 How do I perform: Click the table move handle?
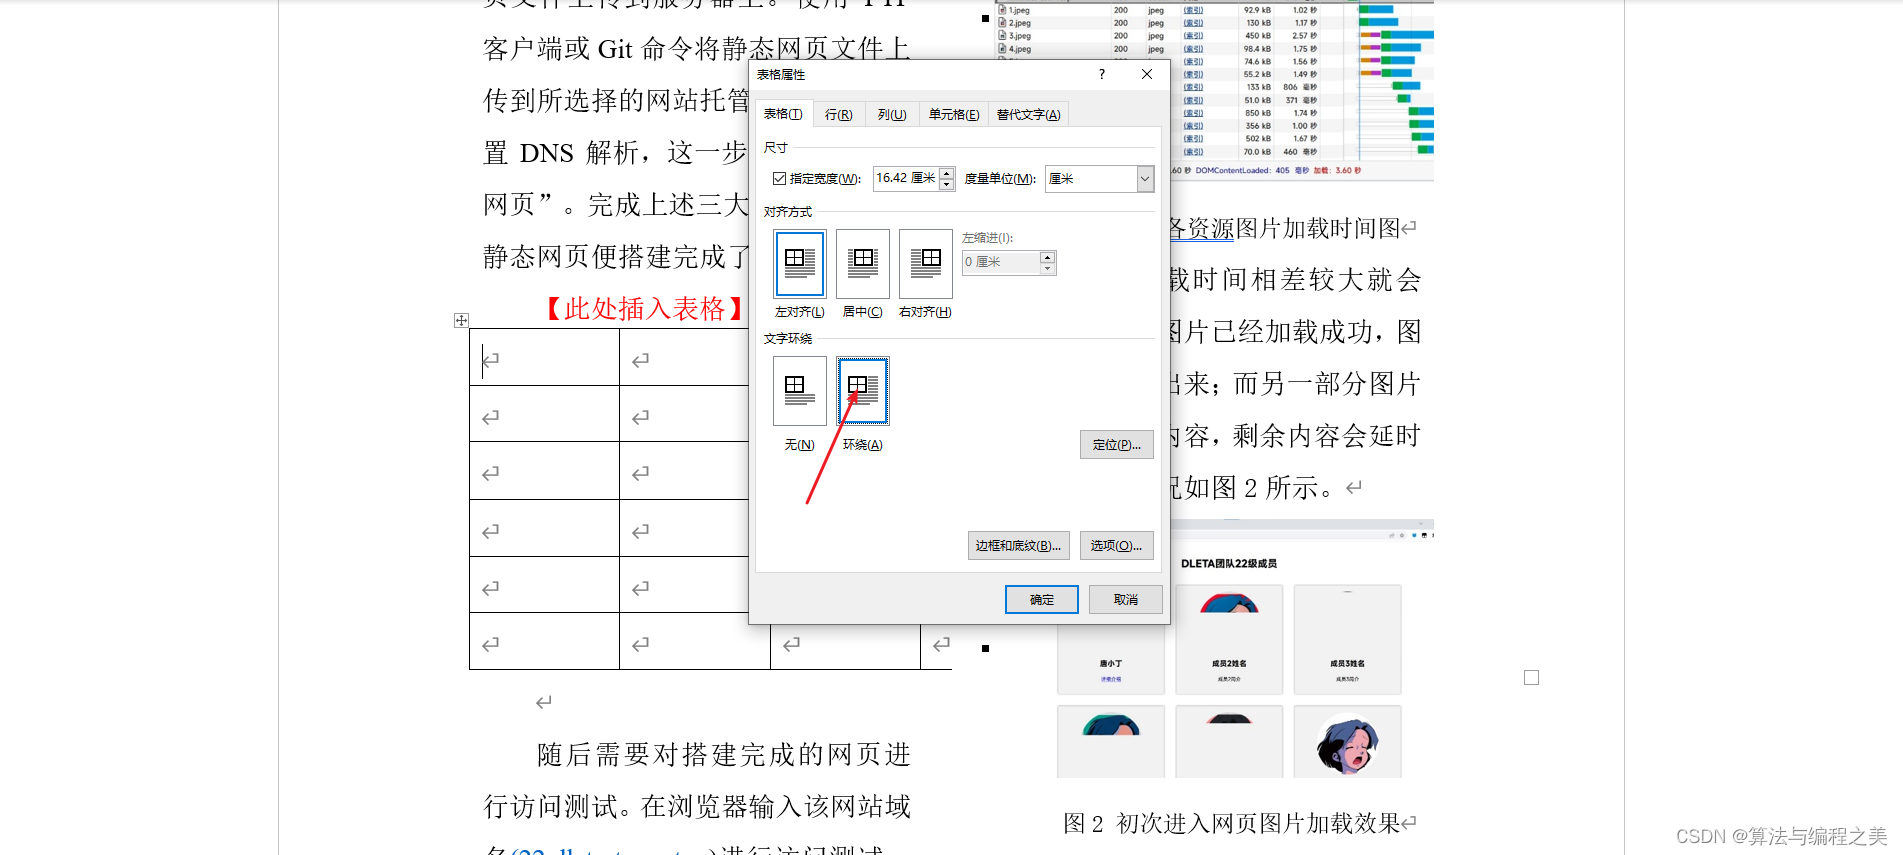(461, 320)
